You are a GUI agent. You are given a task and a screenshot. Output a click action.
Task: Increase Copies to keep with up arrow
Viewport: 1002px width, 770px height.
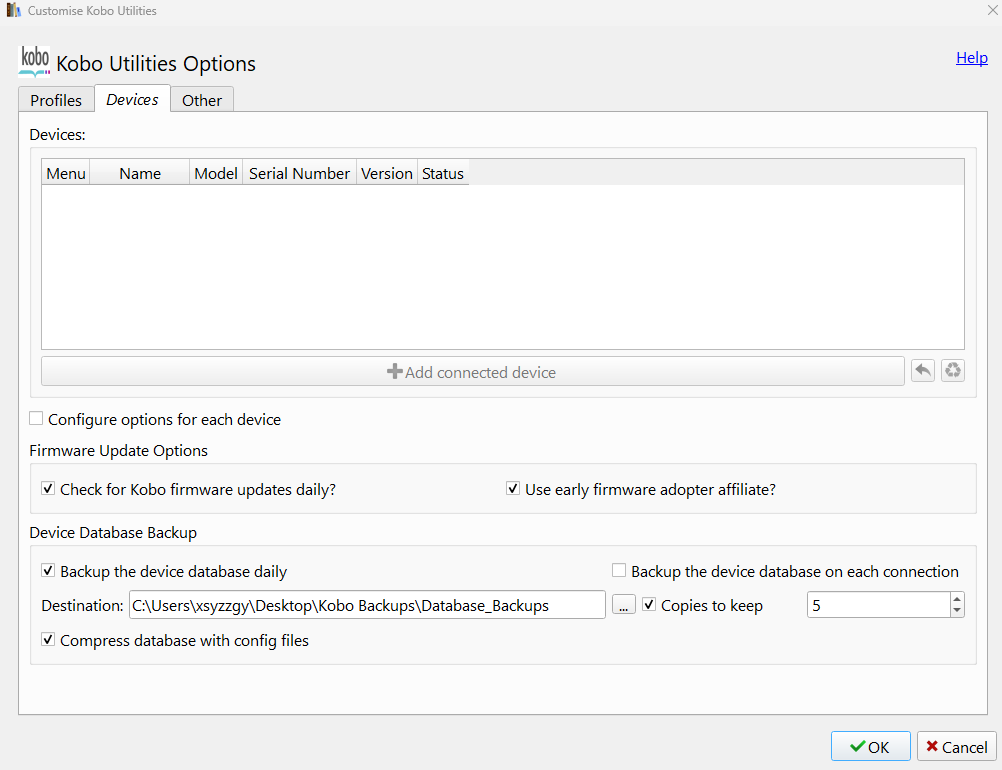pyautogui.click(x=957, y=599)
